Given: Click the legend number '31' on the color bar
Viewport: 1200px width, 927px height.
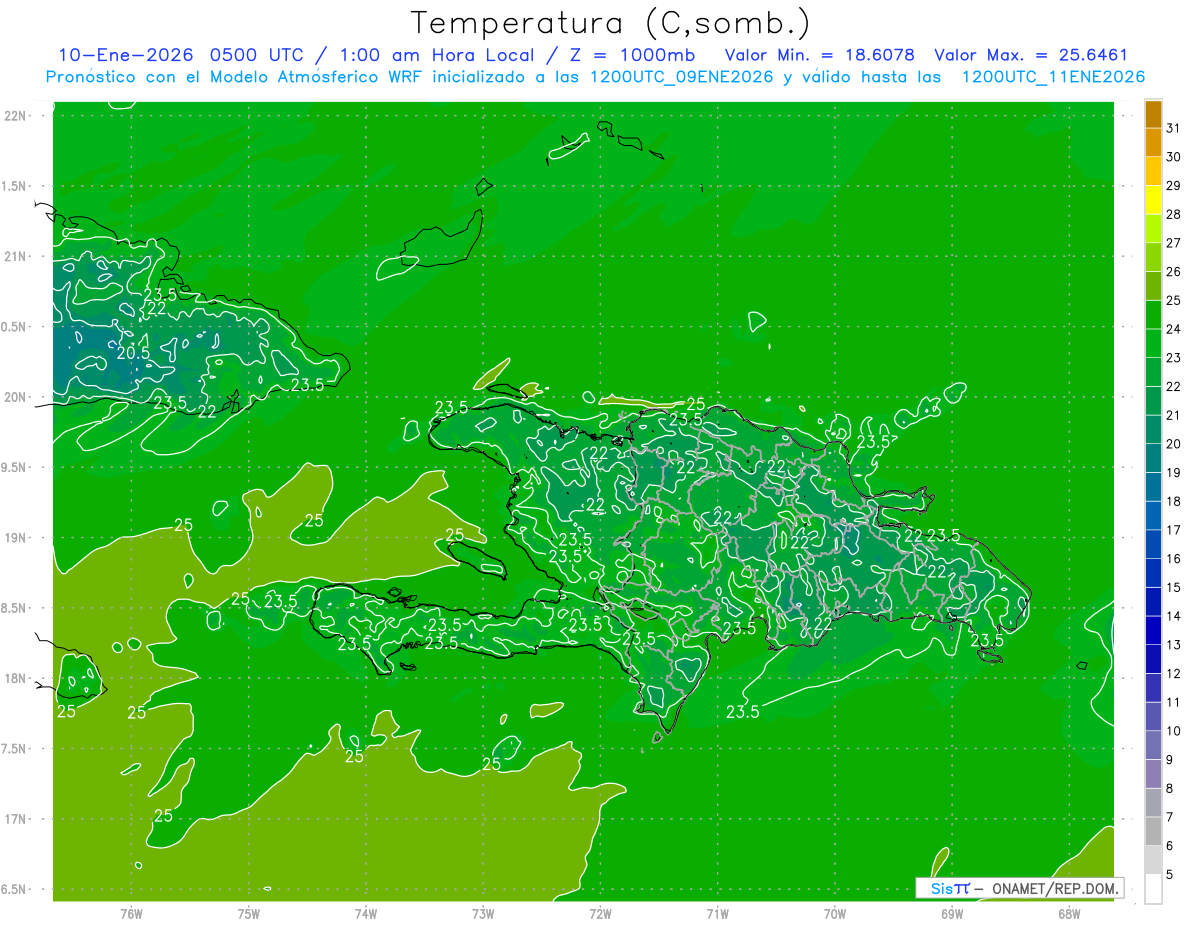Looking at the screenshot, I should (1174, 128).
